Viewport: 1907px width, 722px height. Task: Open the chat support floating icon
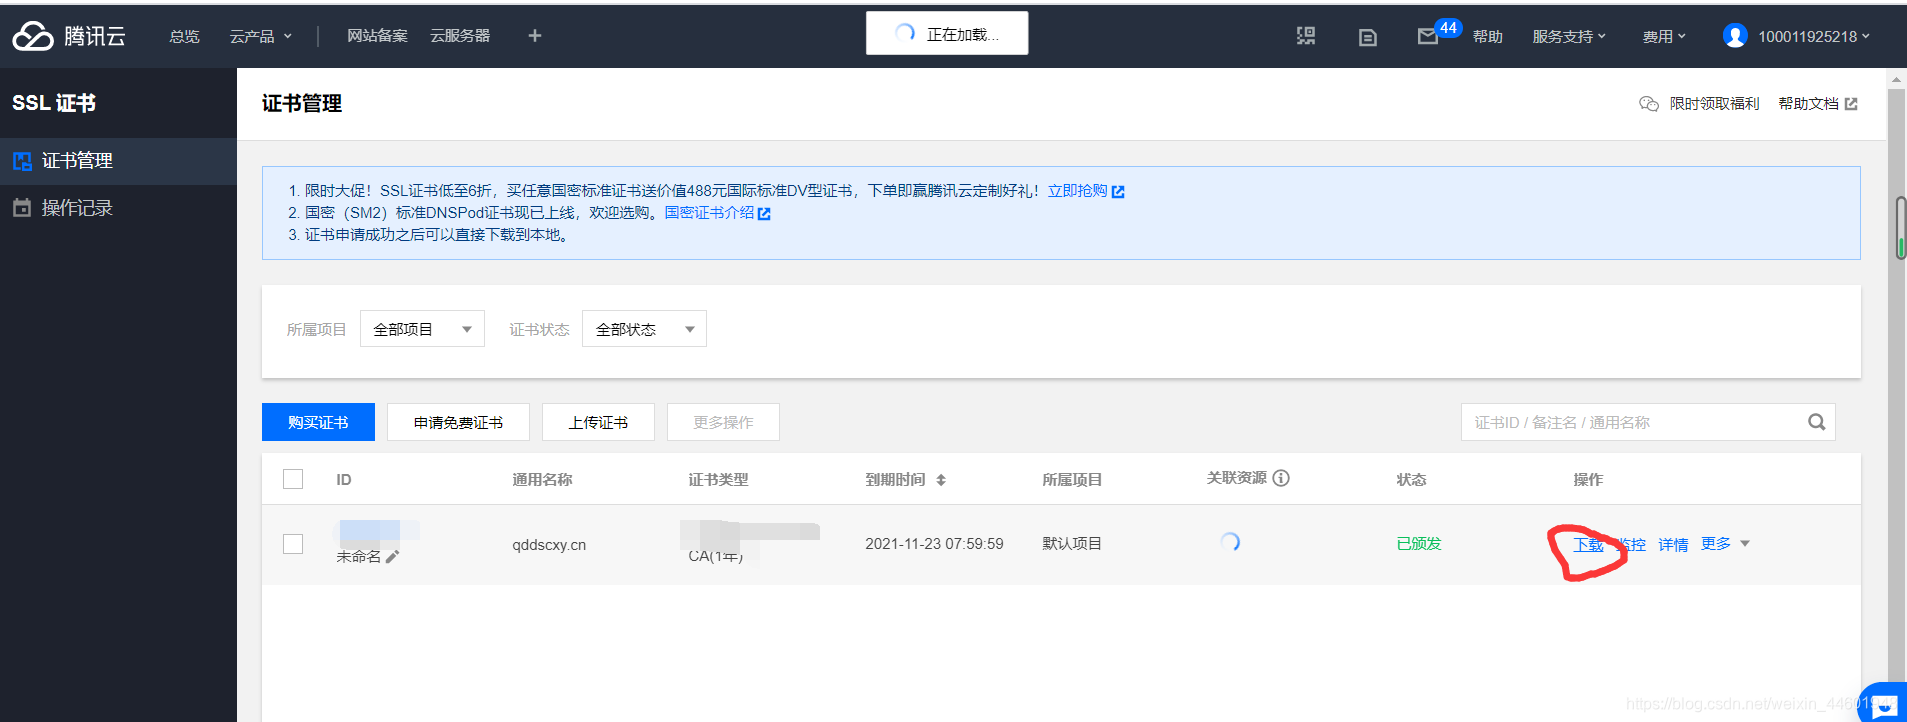(x=1884, y=704)
